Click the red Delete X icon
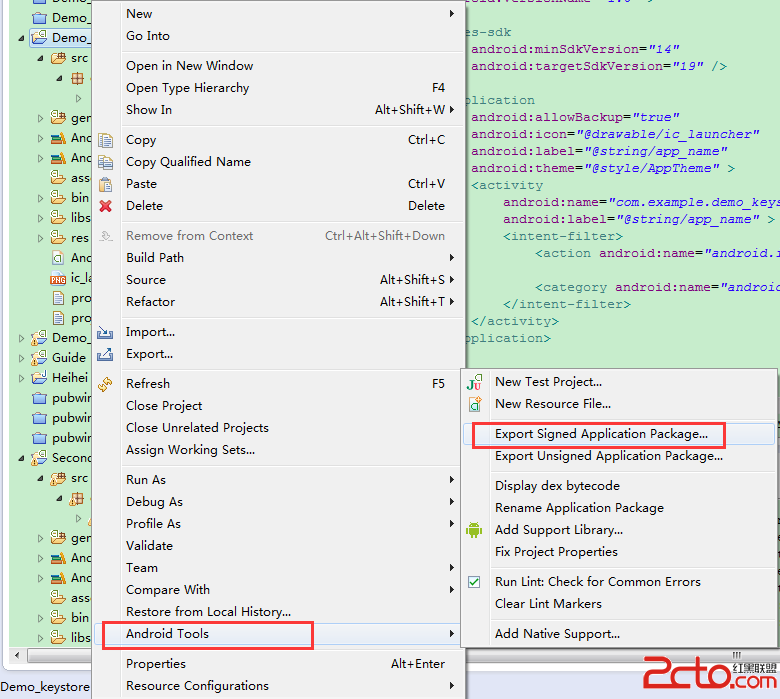Screen dimensions: 780x699 [105, 206]
